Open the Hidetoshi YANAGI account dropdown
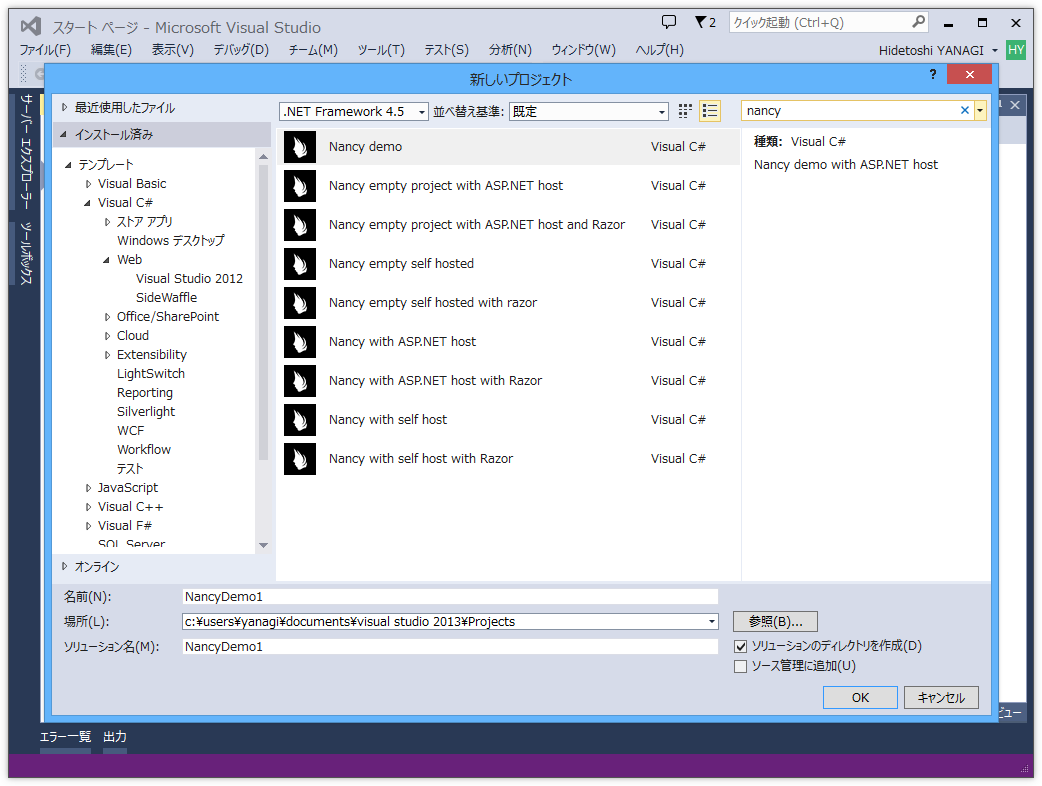This screenshot has height=786, width=1042. 995,50
